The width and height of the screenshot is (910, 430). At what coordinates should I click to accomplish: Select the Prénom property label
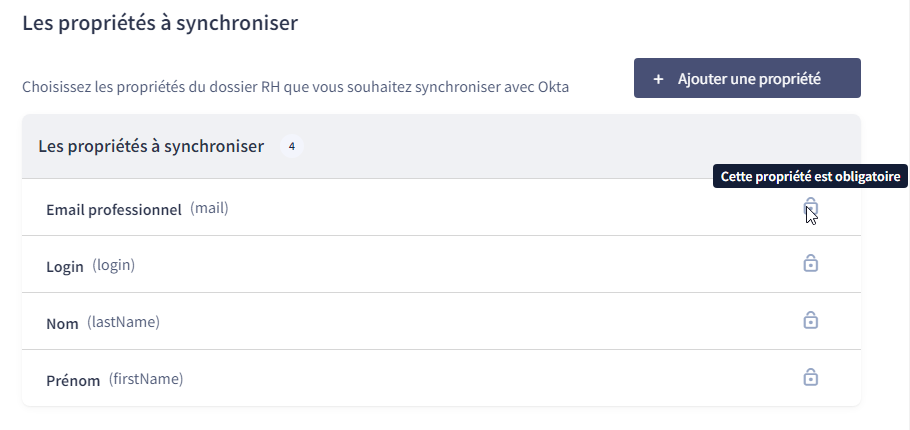pyautogui.click(x=73, y=381)
